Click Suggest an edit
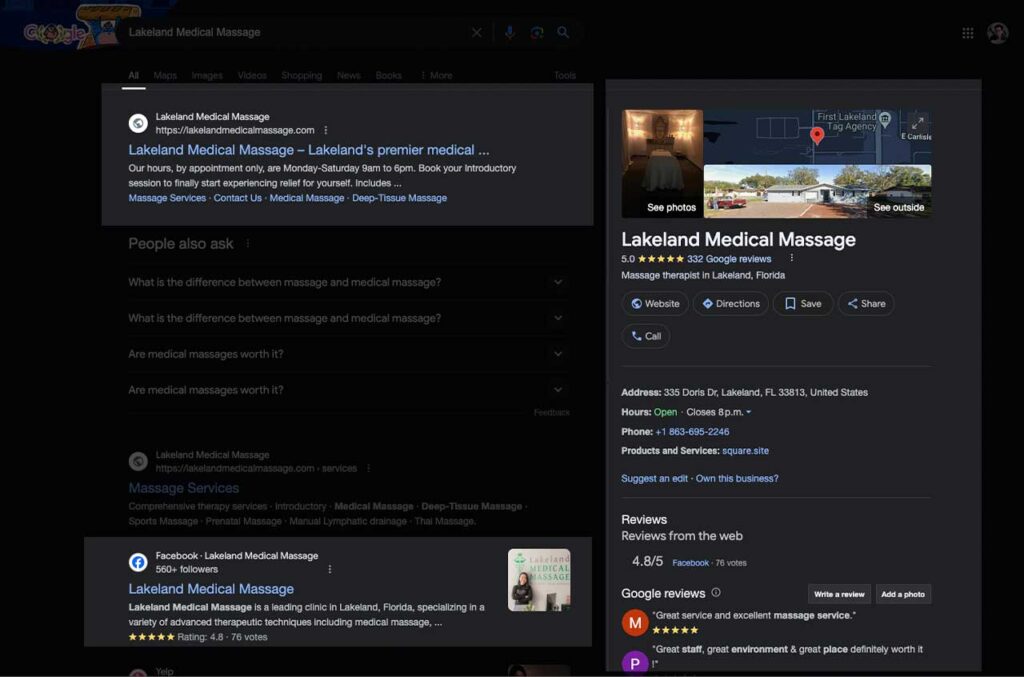This screenshot has width=1024, height=677. pos(654,479)
